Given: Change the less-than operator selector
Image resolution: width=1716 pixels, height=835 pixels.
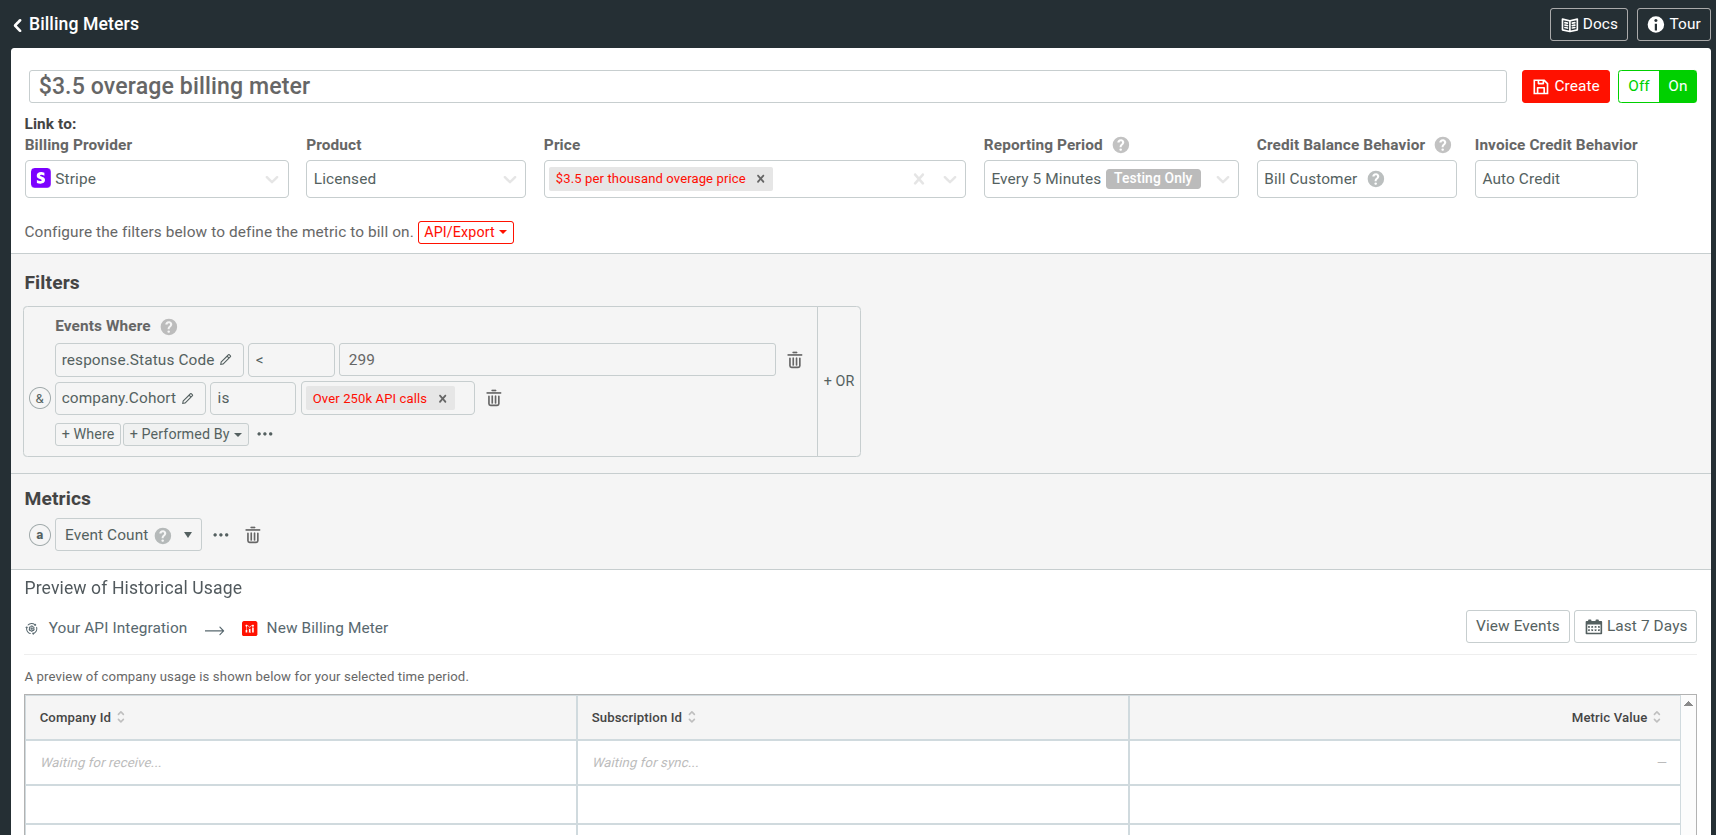Looking at the screenshot, I should click(291, 360).
